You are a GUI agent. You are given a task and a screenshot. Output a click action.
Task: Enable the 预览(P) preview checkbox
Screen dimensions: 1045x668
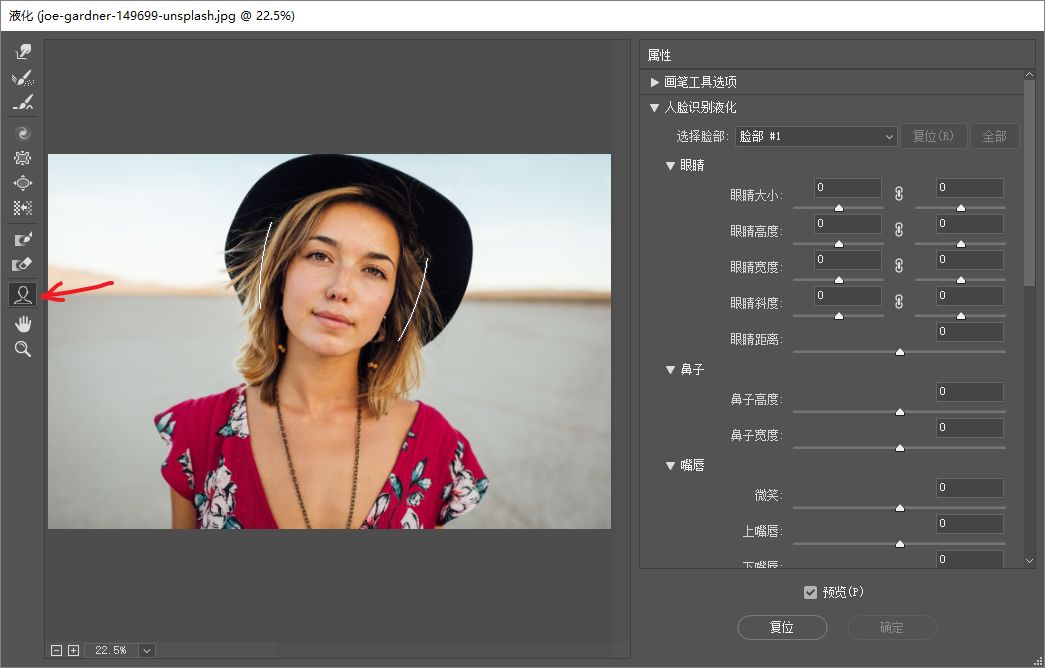(x=810, y=592)
